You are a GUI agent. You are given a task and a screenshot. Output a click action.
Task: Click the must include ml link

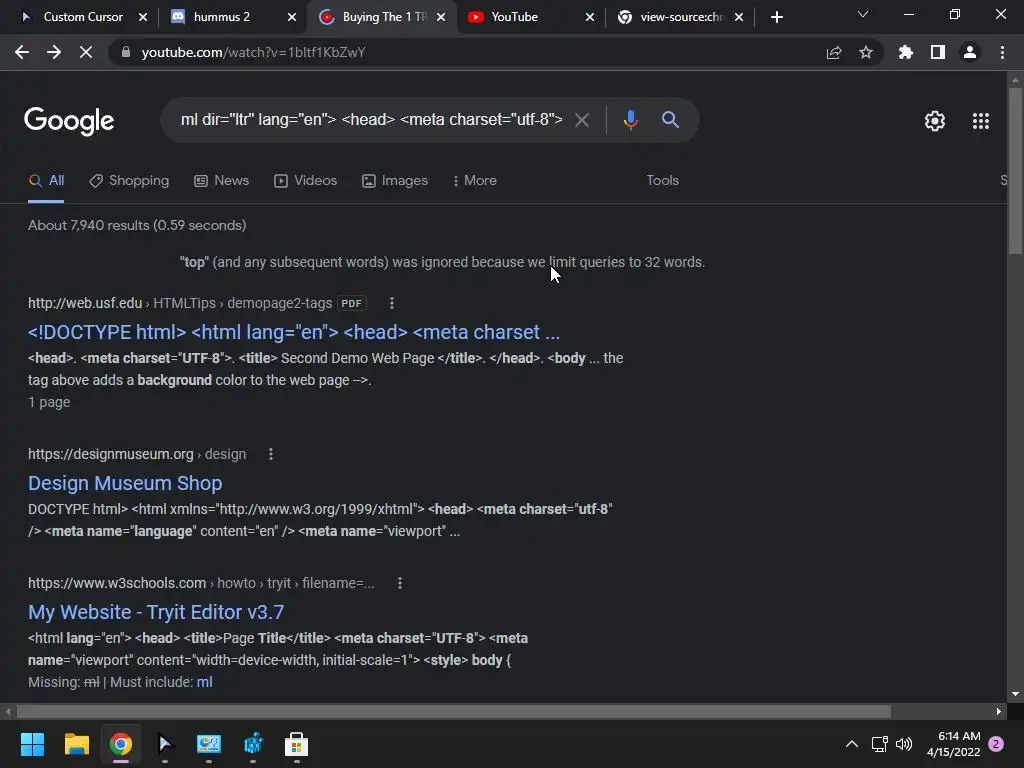pos(204,682)
